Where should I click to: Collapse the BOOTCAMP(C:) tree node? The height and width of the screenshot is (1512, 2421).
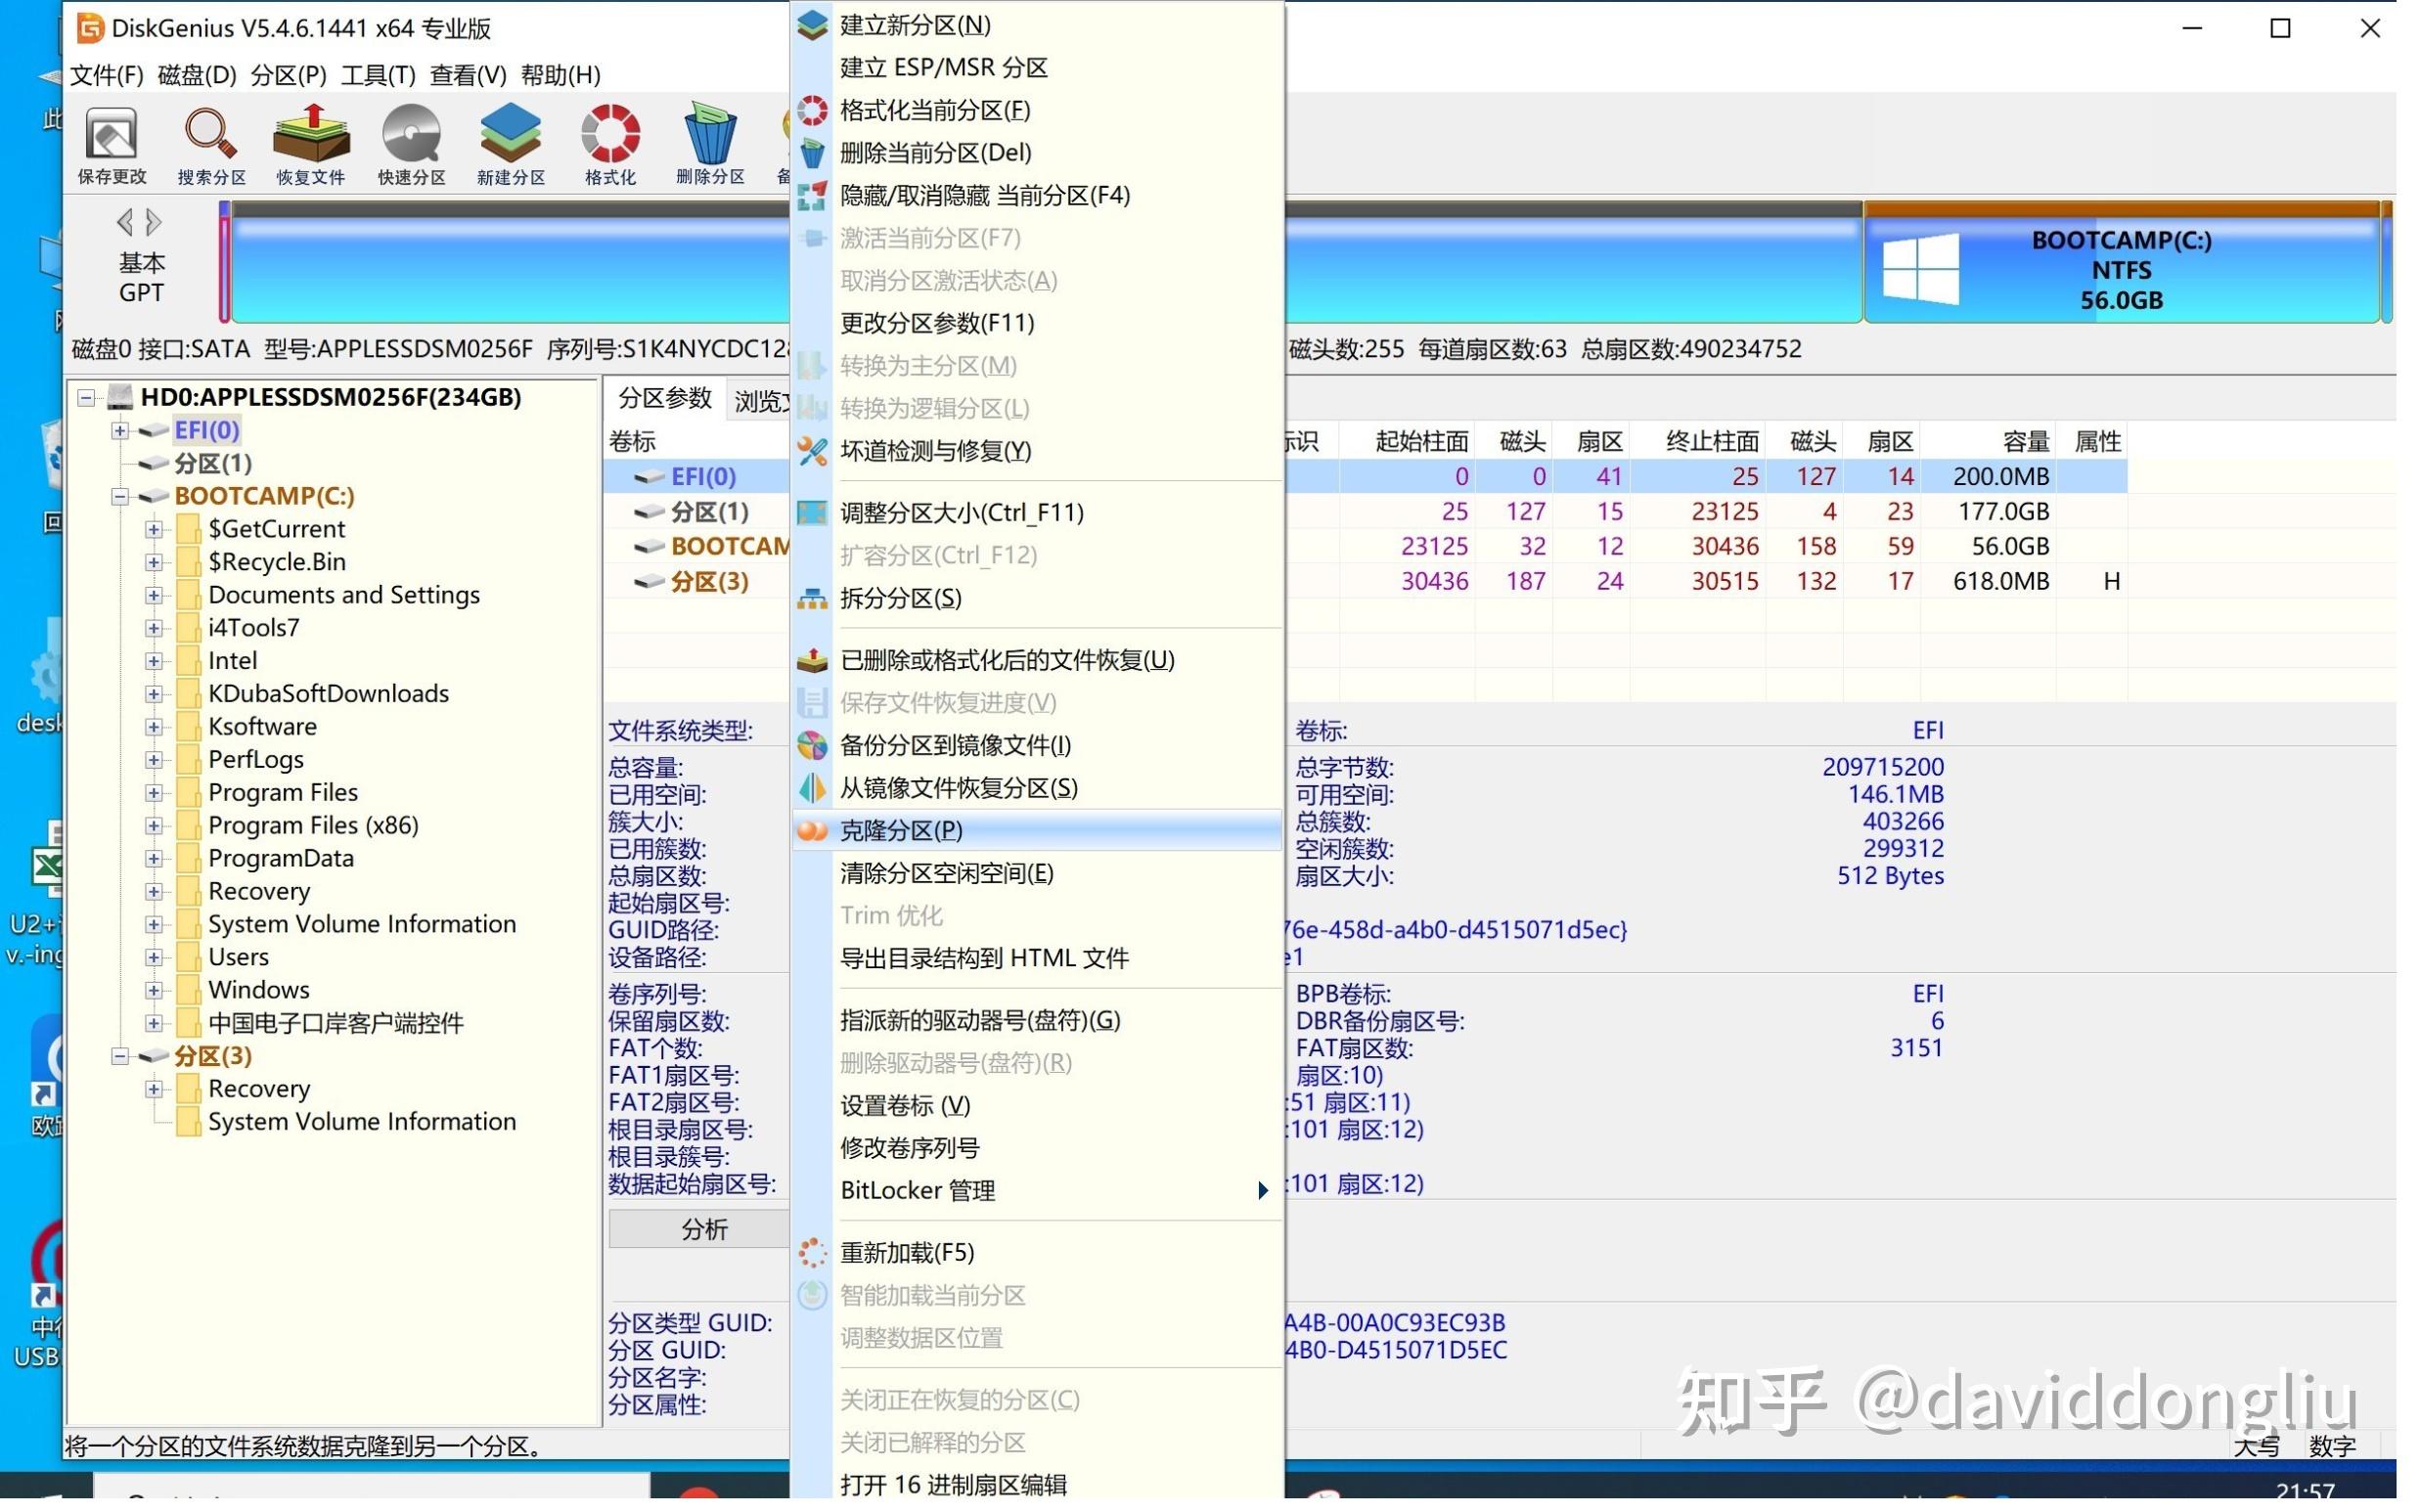click(x=119, y=495)
